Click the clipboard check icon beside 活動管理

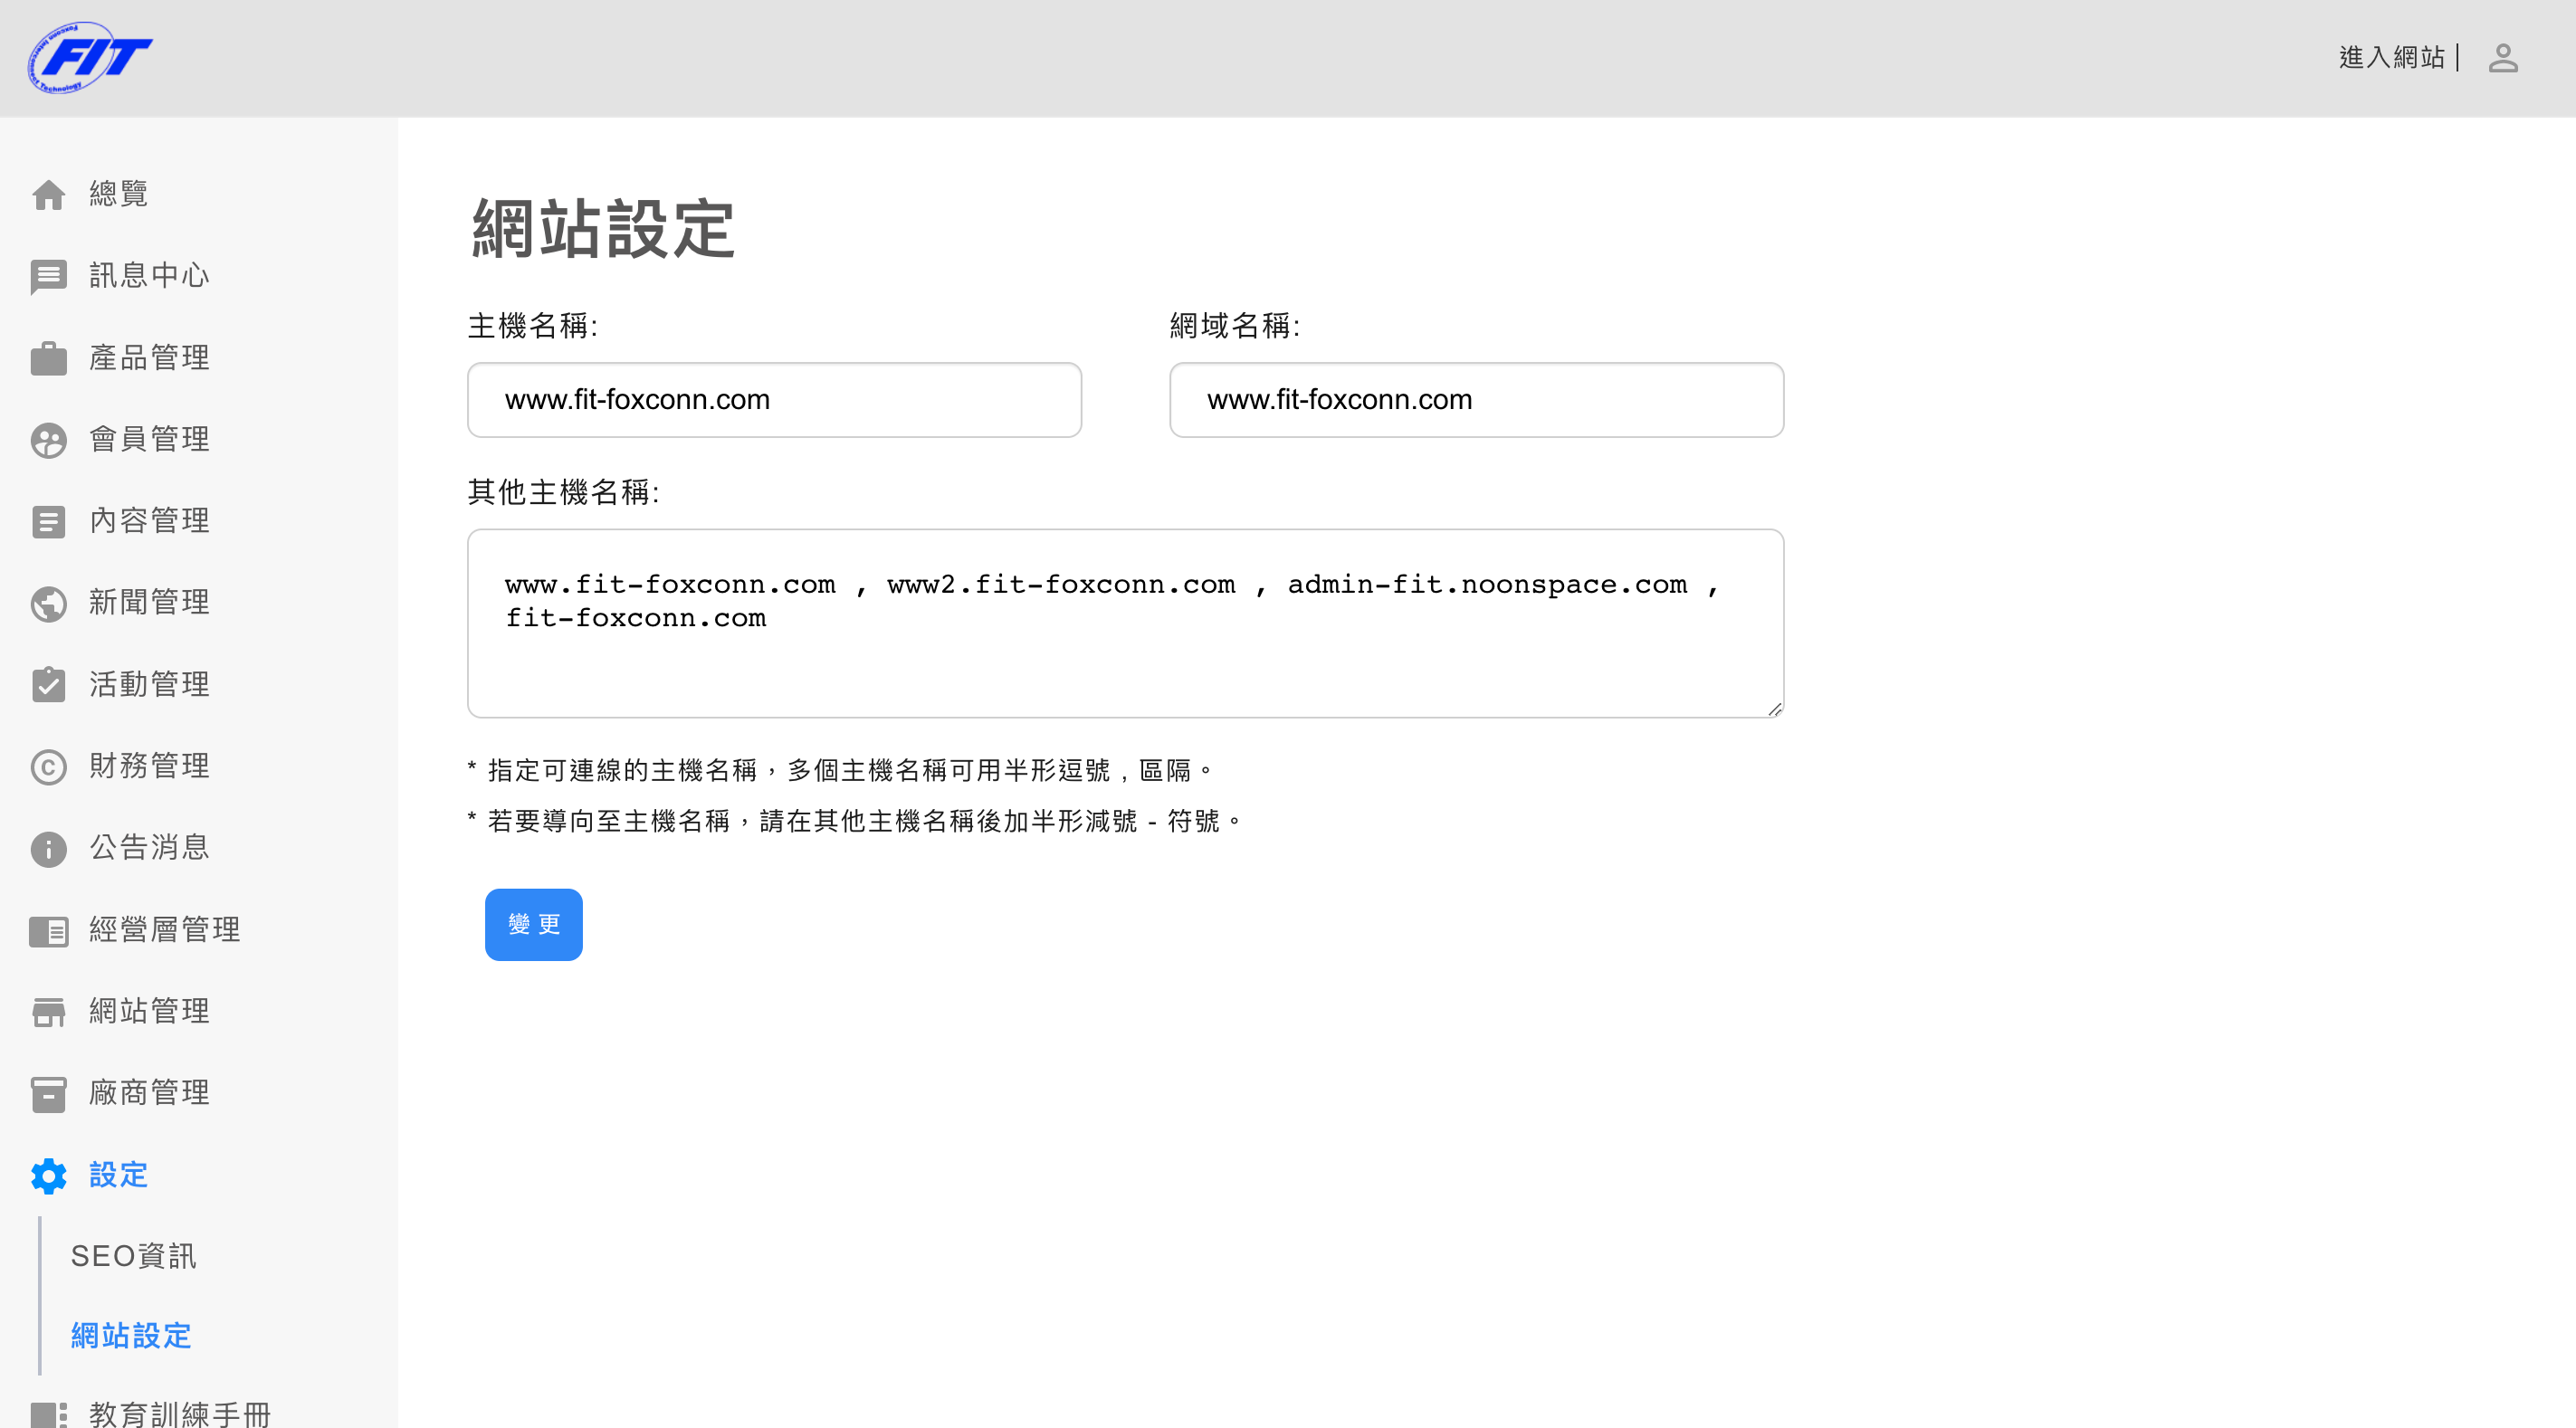click(48, 685)
